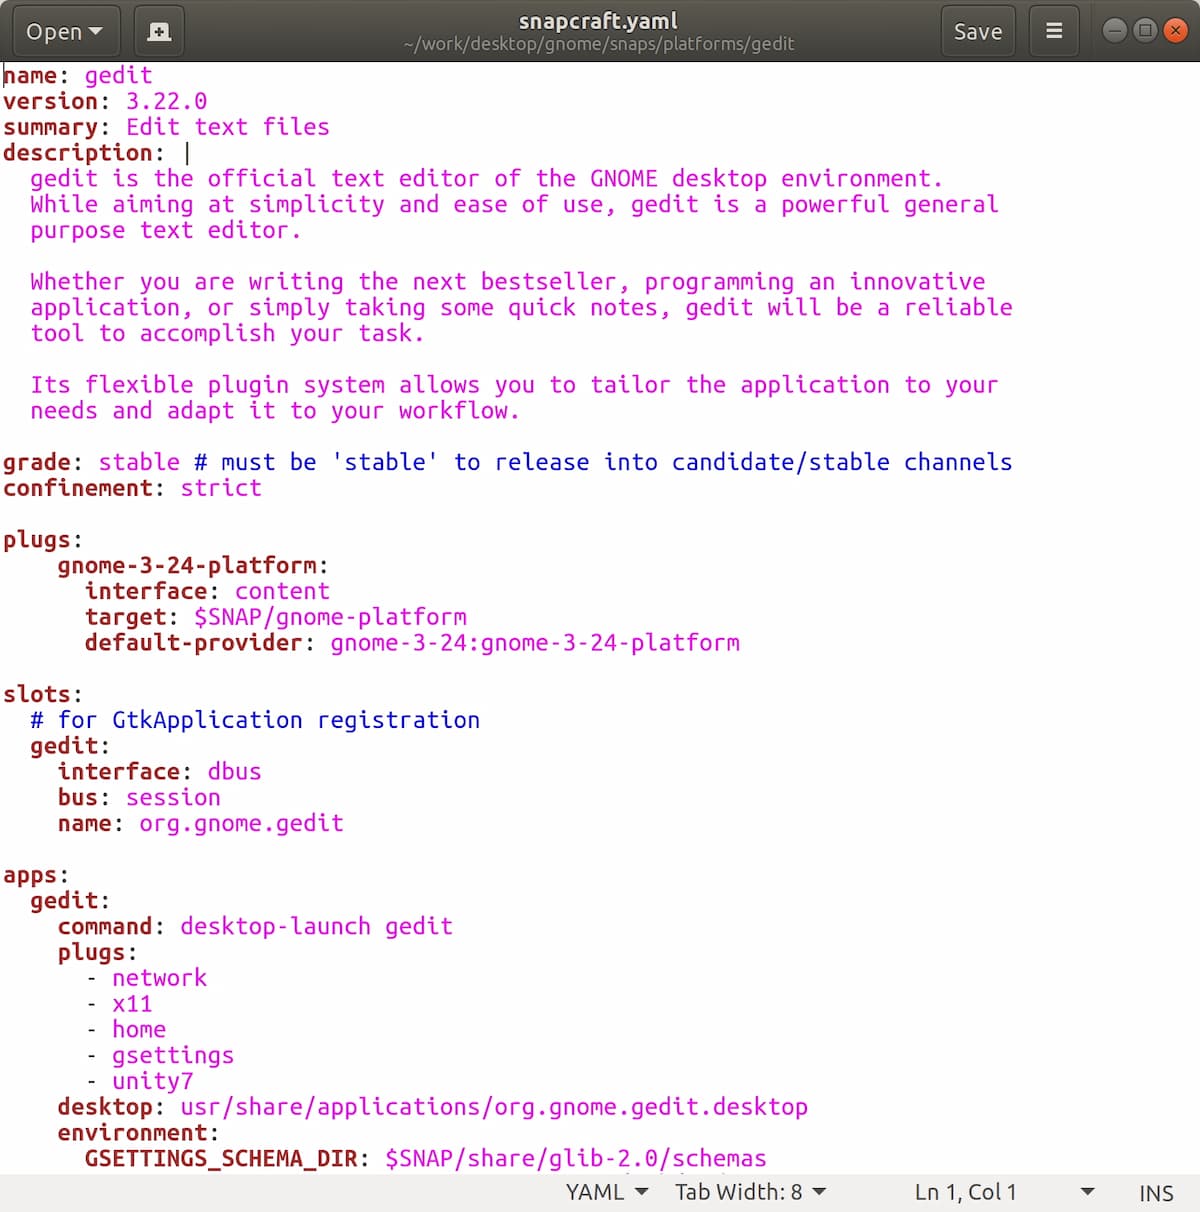The width and height of the screenshot is (1200, 1212).
Task: Expand the Tab Width dropdown
Action: [750, 1192]
